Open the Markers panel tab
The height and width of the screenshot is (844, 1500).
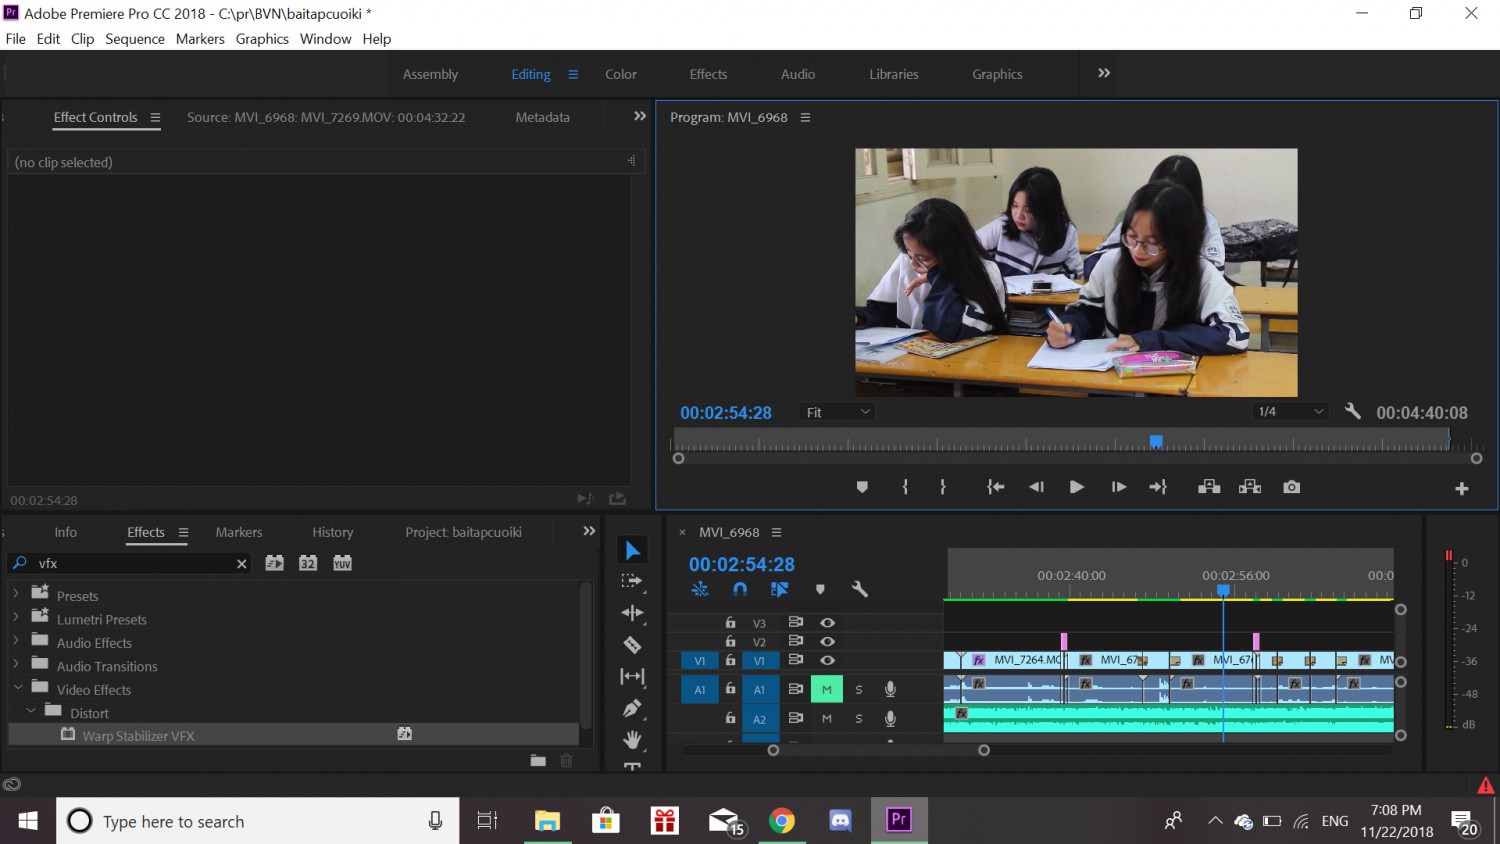pyautogui.click(x=239, y=532)
